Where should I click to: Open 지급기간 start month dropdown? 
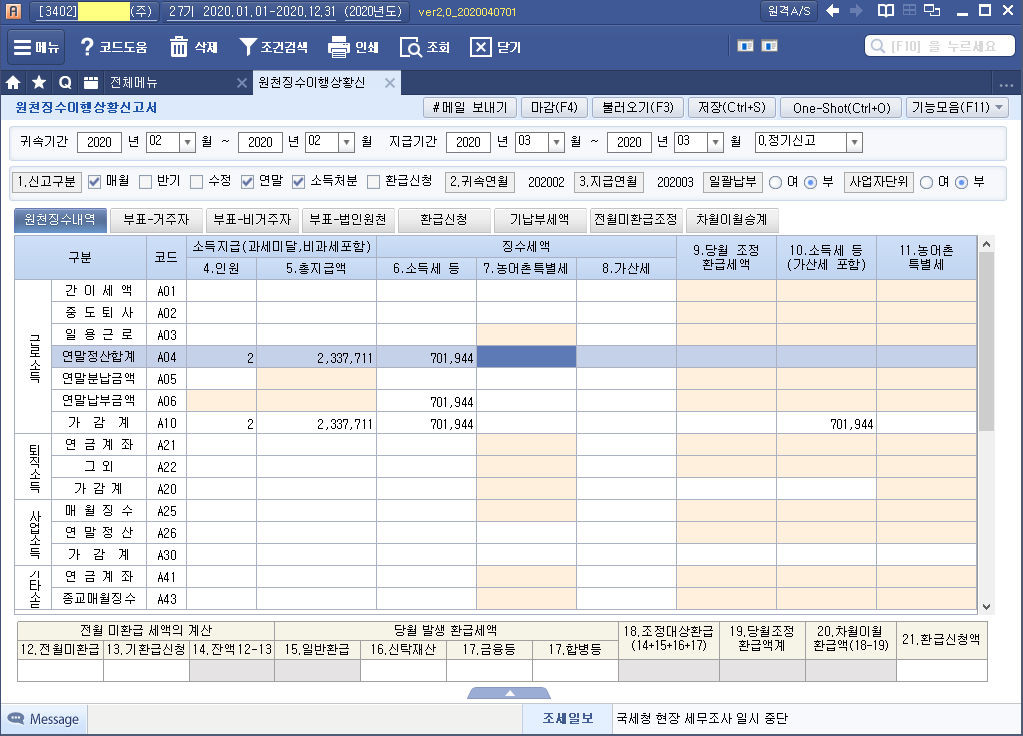click(x=556, y=142)
